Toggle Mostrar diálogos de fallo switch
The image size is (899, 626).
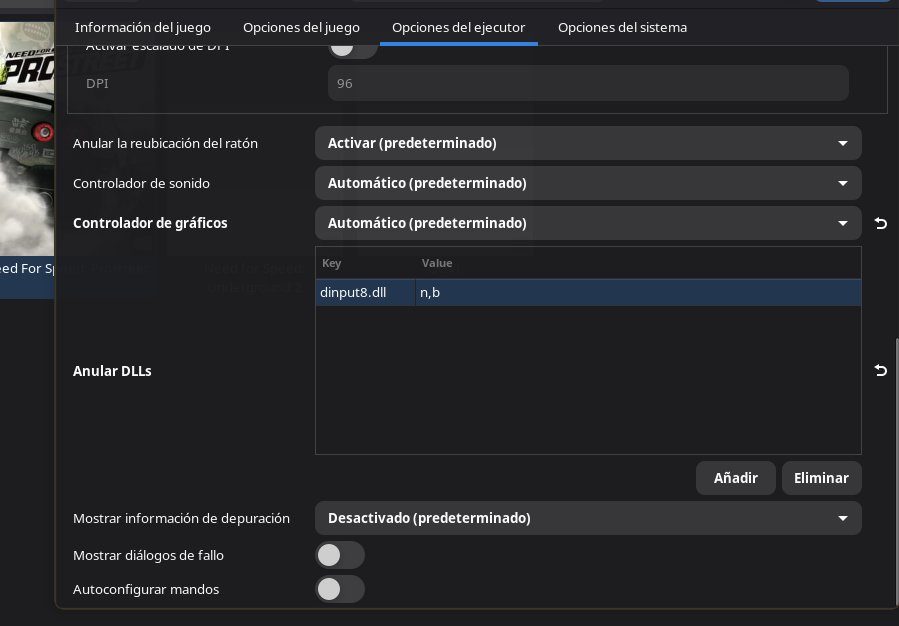tap(339, 555)
